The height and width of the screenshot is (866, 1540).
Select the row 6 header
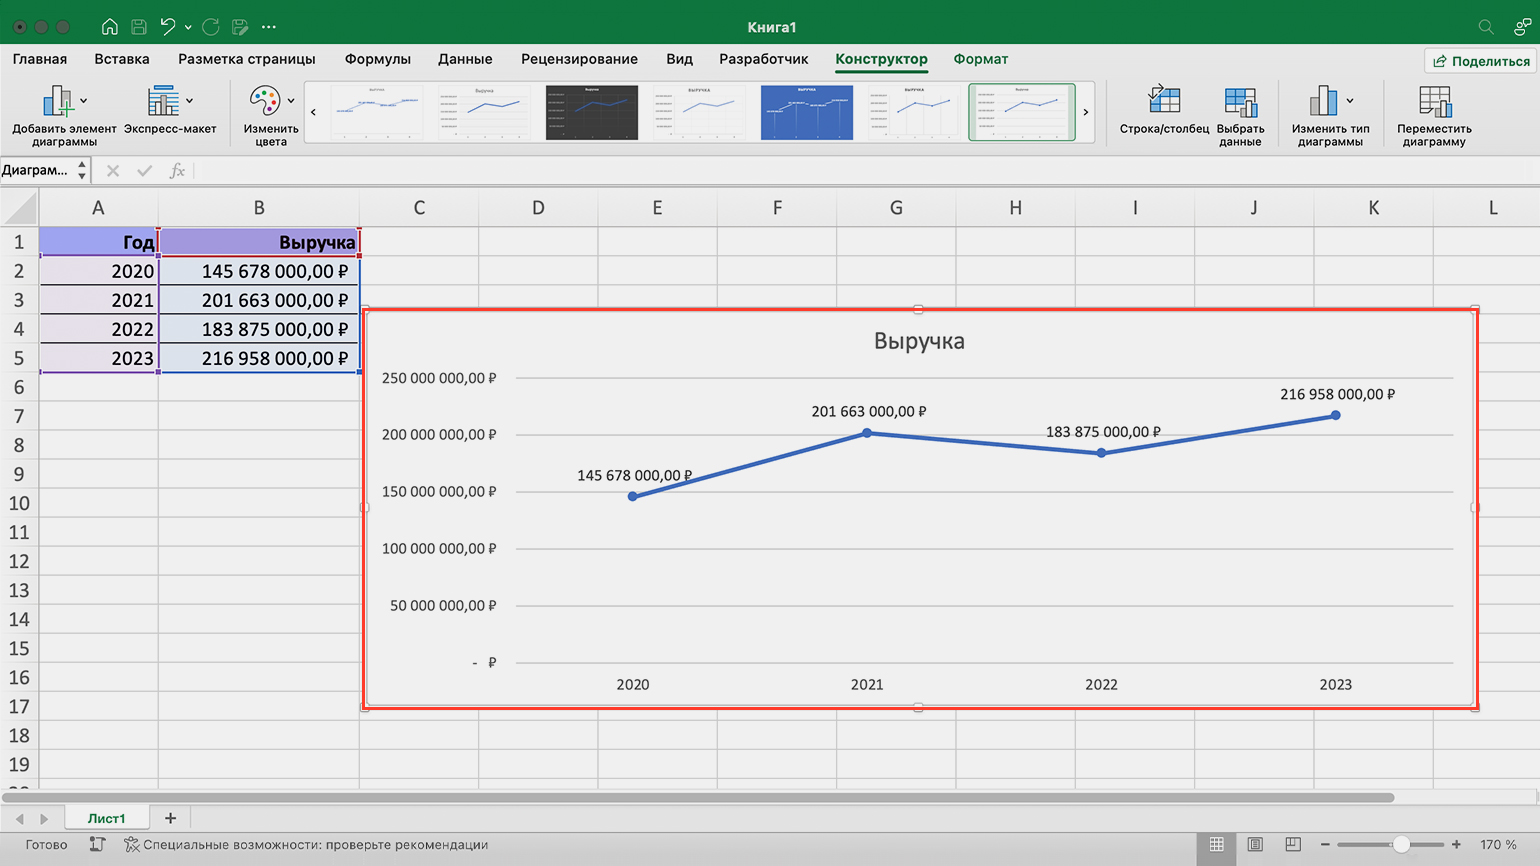click(x=19, y=387)
